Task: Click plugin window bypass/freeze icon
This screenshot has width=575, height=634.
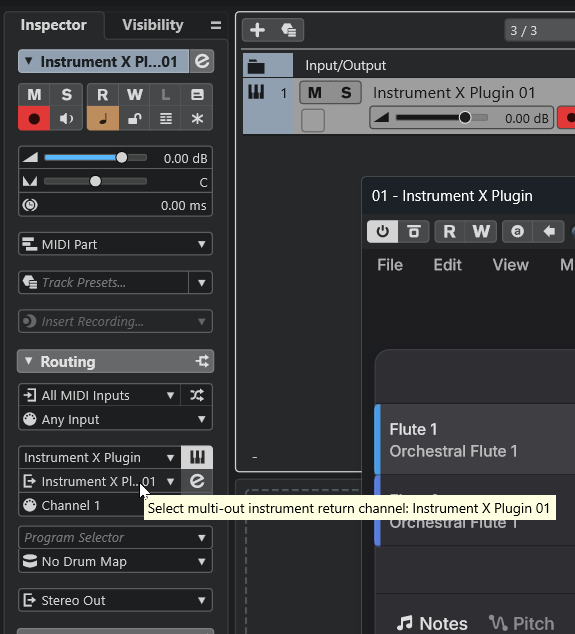Action: pyautogui.click(x=414, y=231)
